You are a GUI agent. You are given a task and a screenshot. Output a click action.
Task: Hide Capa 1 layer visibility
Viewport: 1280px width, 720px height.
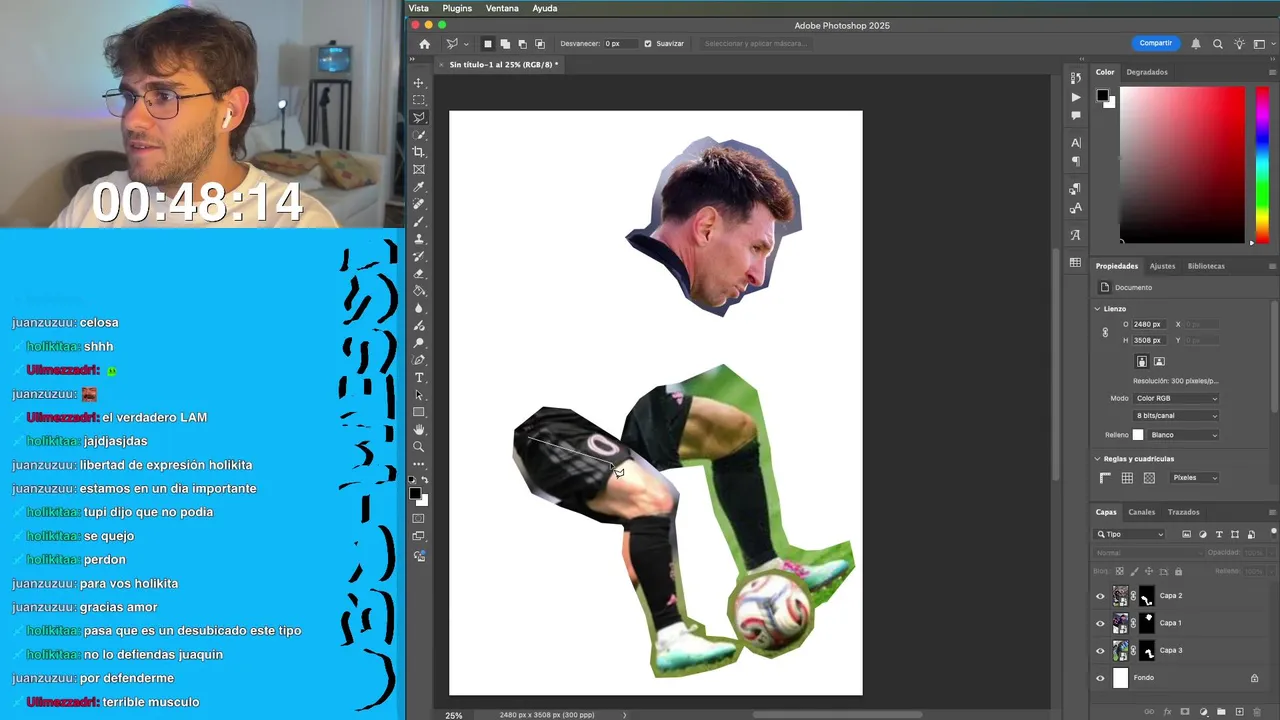tap(1100, 623)
